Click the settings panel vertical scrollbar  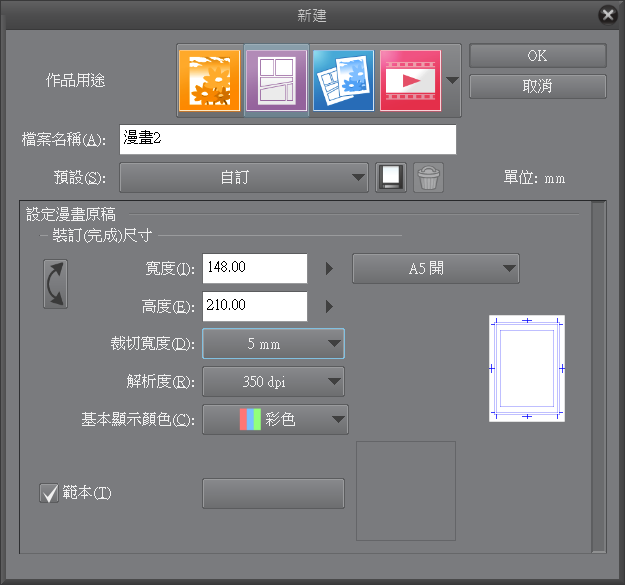point(599,377)
